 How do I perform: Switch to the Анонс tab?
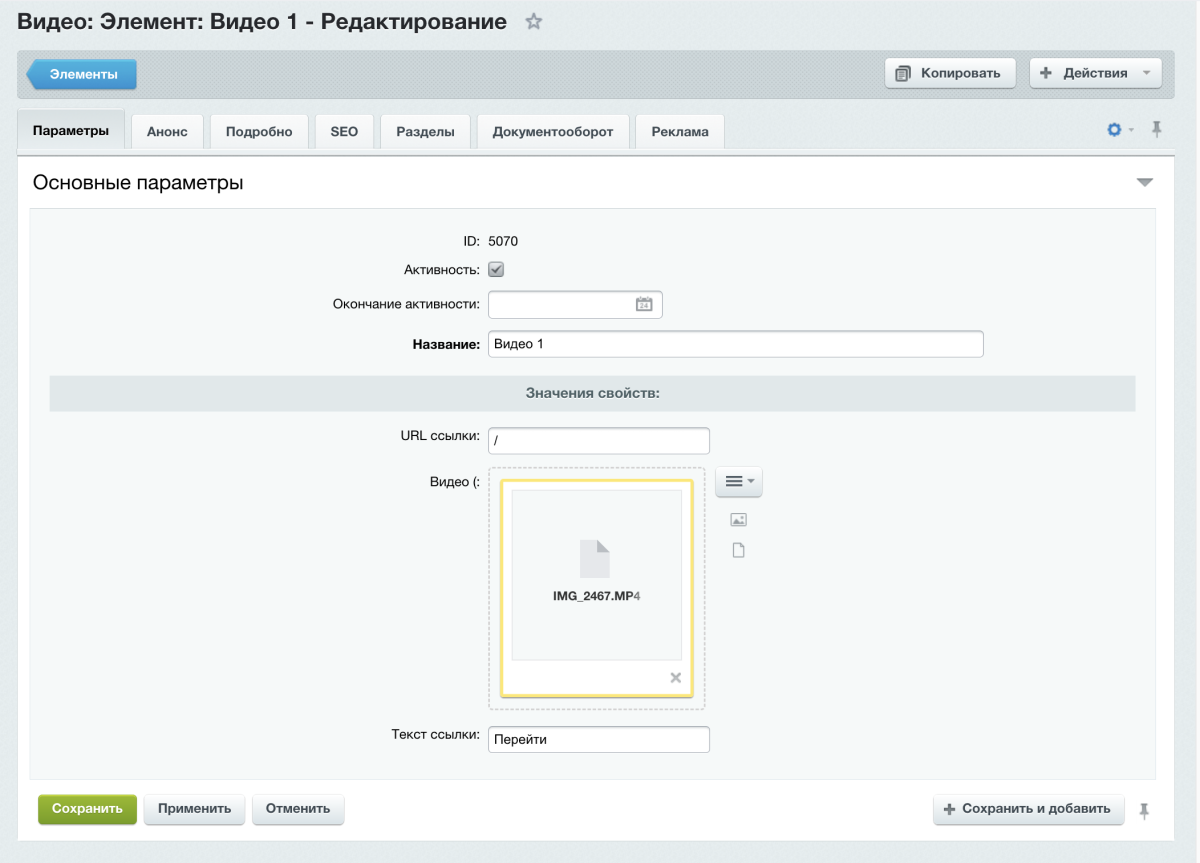pyautogui.click(x=167, y=132)
